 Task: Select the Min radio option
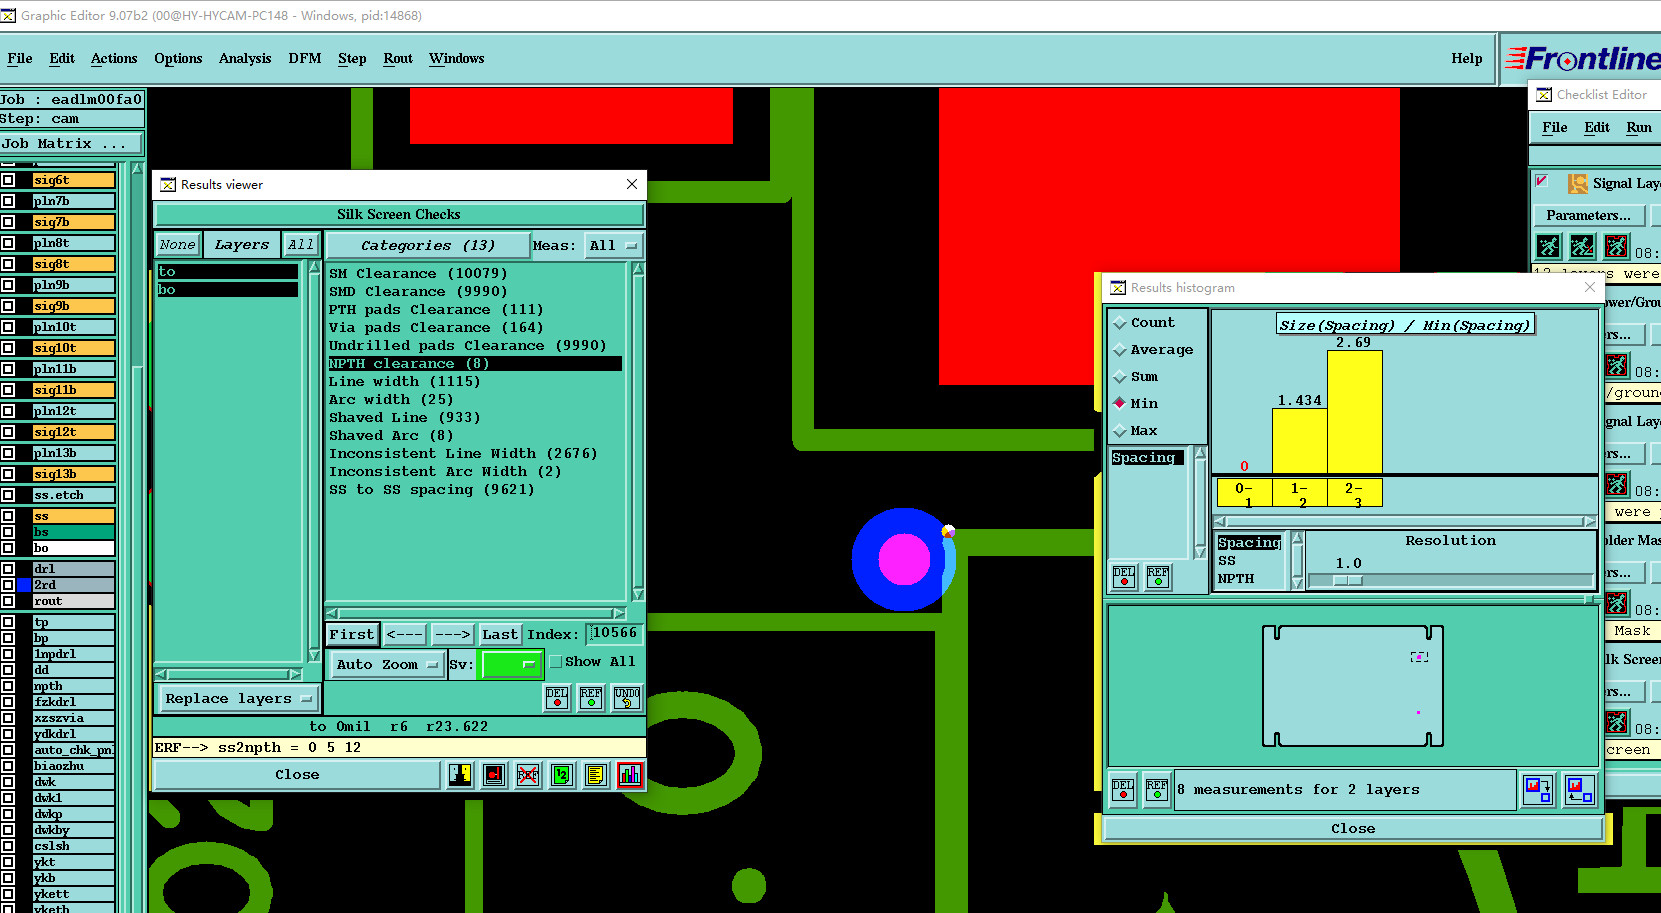[1120, 404]
